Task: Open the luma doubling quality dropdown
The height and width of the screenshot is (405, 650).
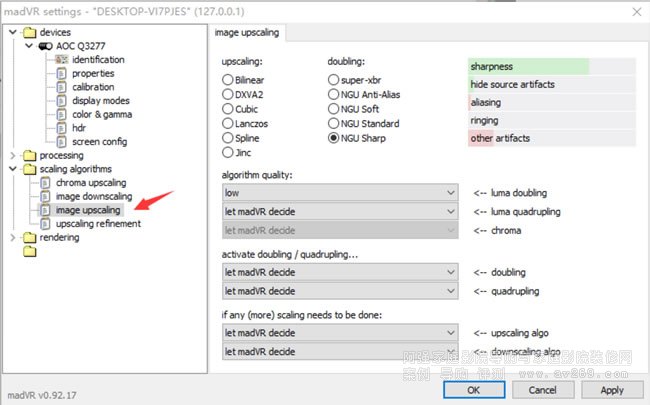Action: 339,192
